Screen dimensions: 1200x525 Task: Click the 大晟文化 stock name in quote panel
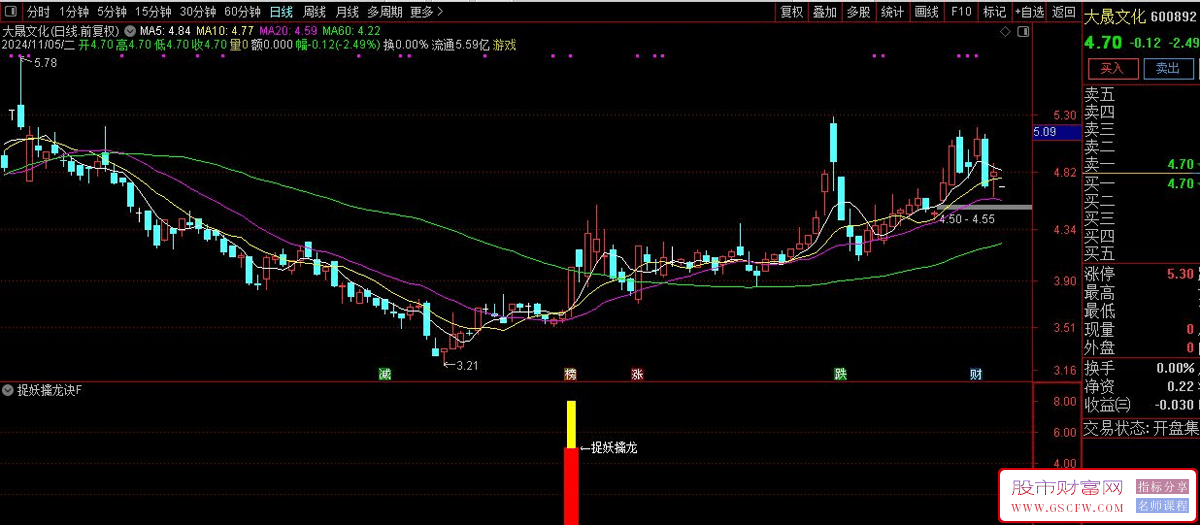point(1116,17)
